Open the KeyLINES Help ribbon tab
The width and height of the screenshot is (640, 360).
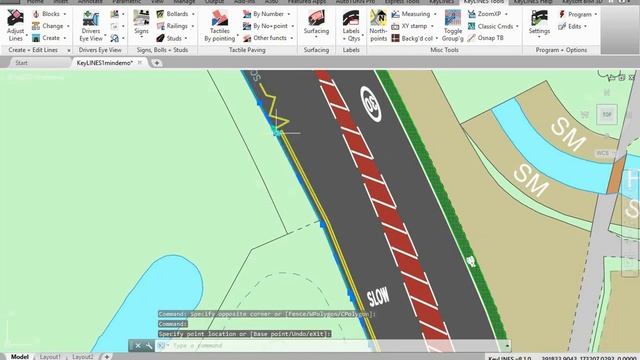pos(532,2)
